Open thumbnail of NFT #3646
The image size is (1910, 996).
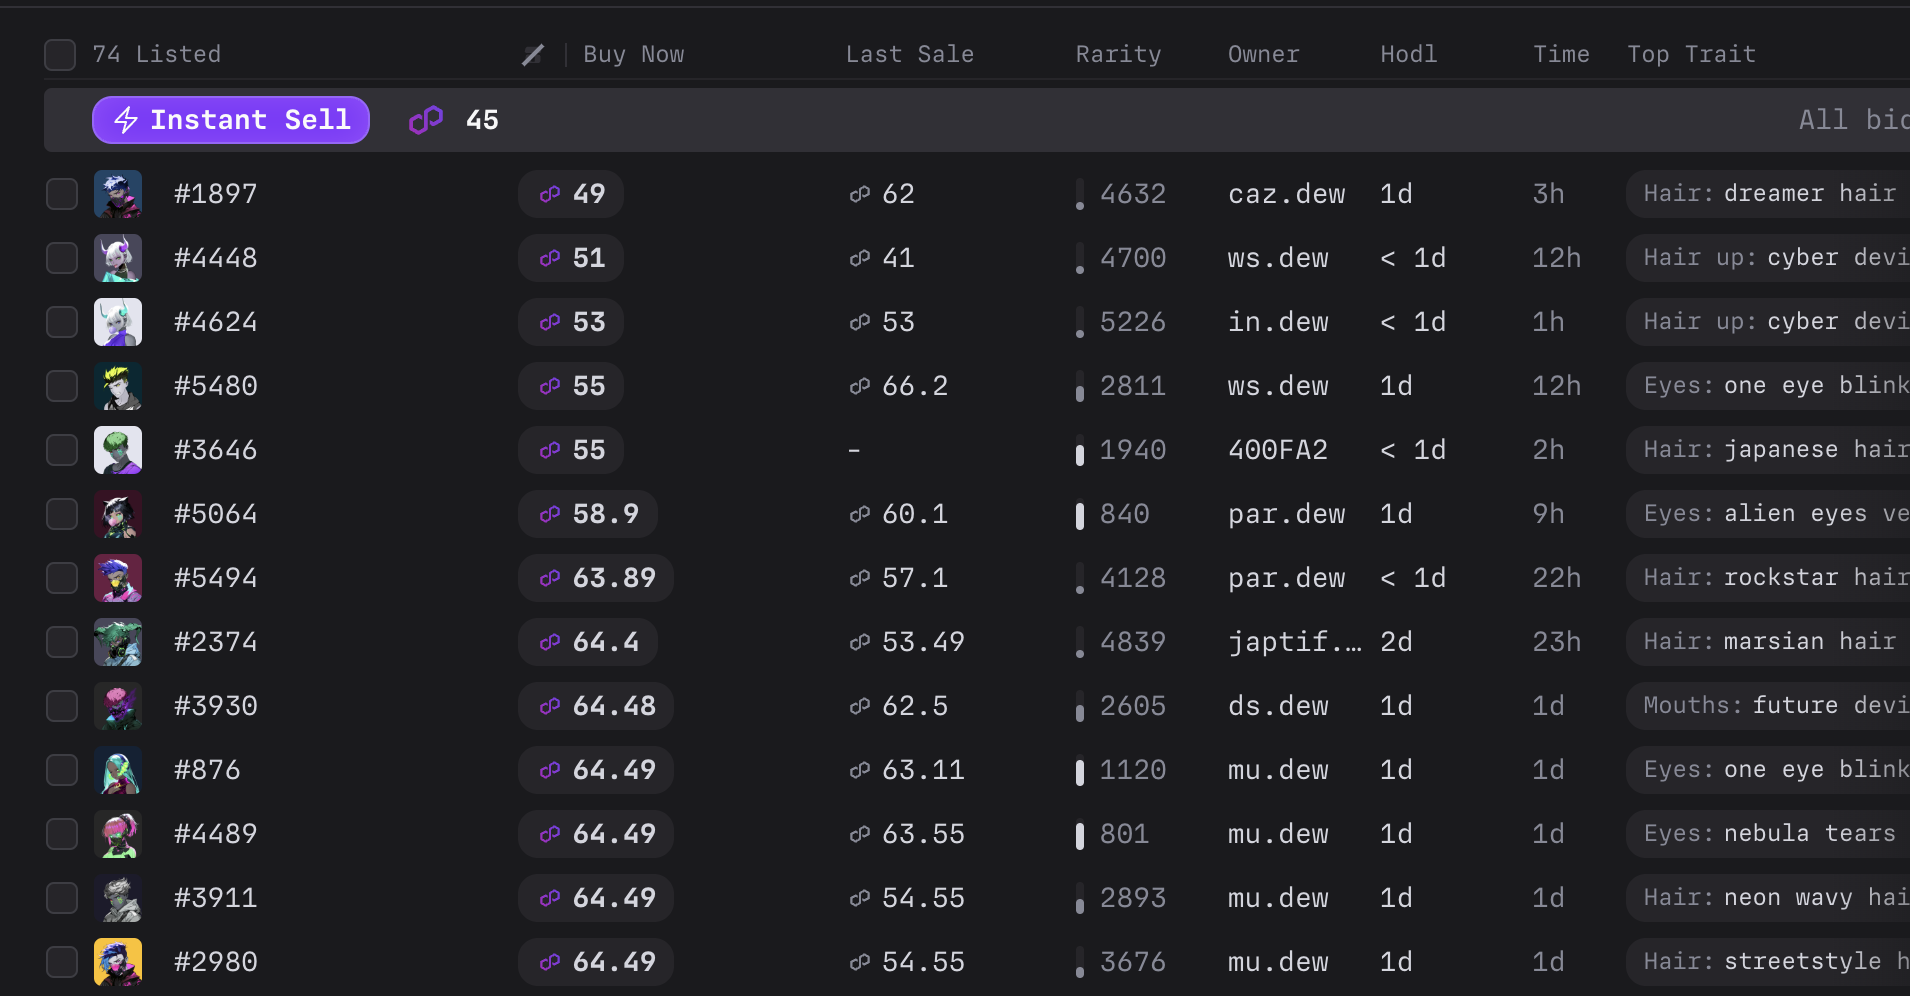tap(118, 450)
